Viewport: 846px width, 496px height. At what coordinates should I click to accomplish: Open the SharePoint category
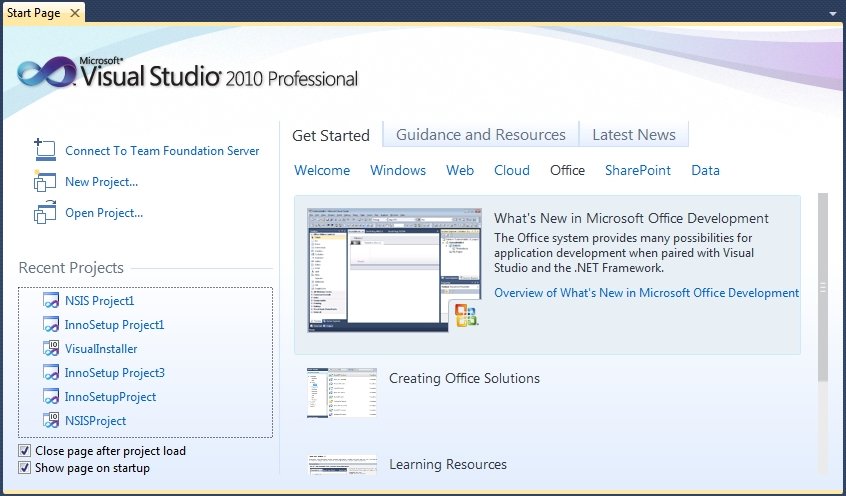[638, 170]
